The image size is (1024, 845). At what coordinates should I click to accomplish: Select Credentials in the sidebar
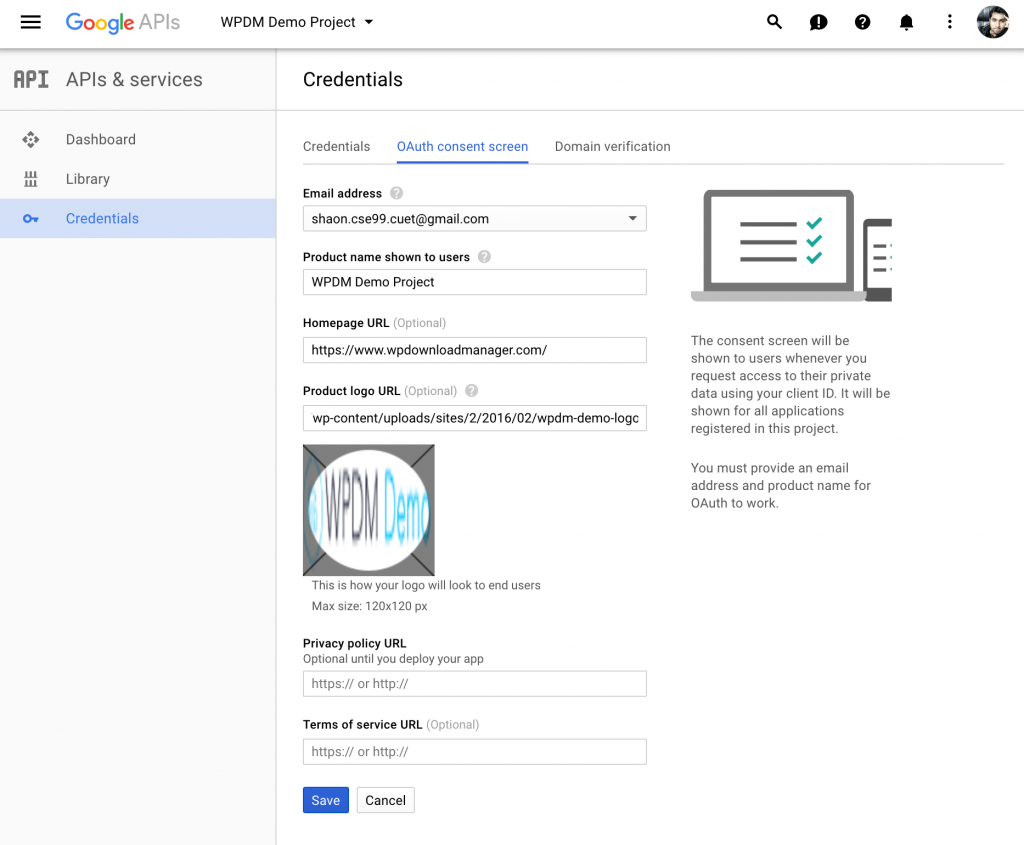click(x=138, y=219)
